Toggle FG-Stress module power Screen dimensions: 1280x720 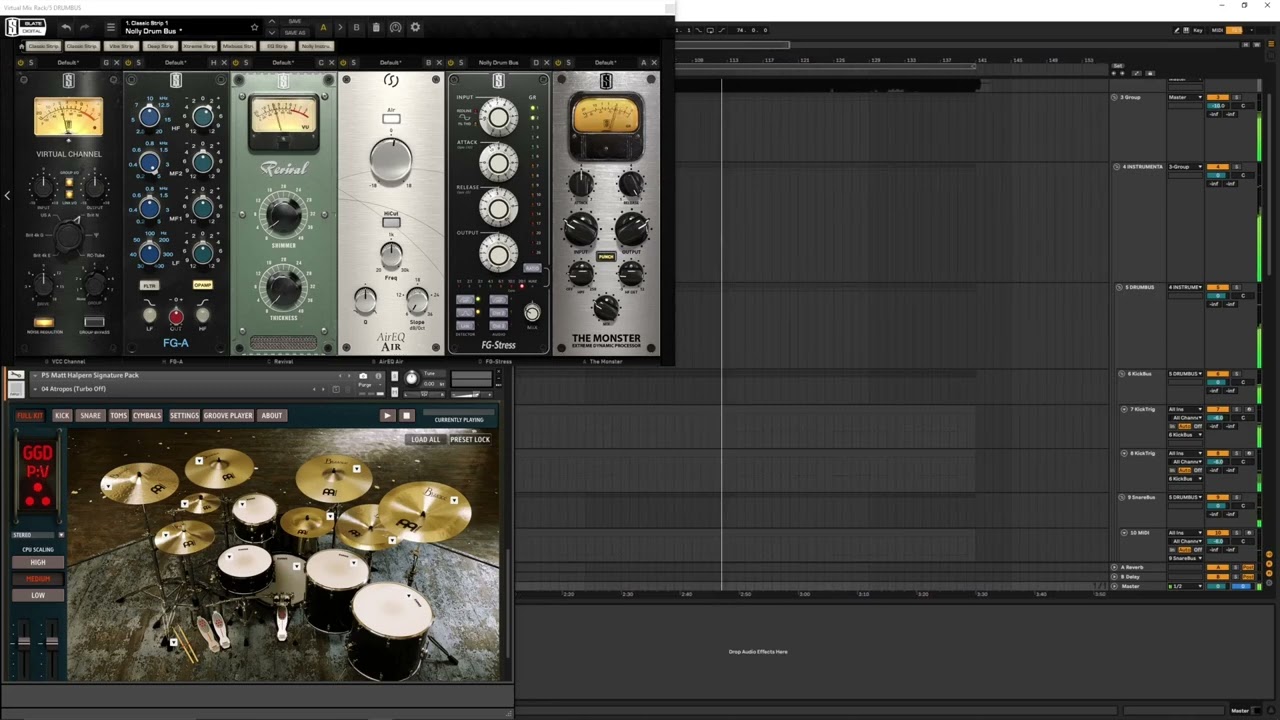tap(451, 63)
